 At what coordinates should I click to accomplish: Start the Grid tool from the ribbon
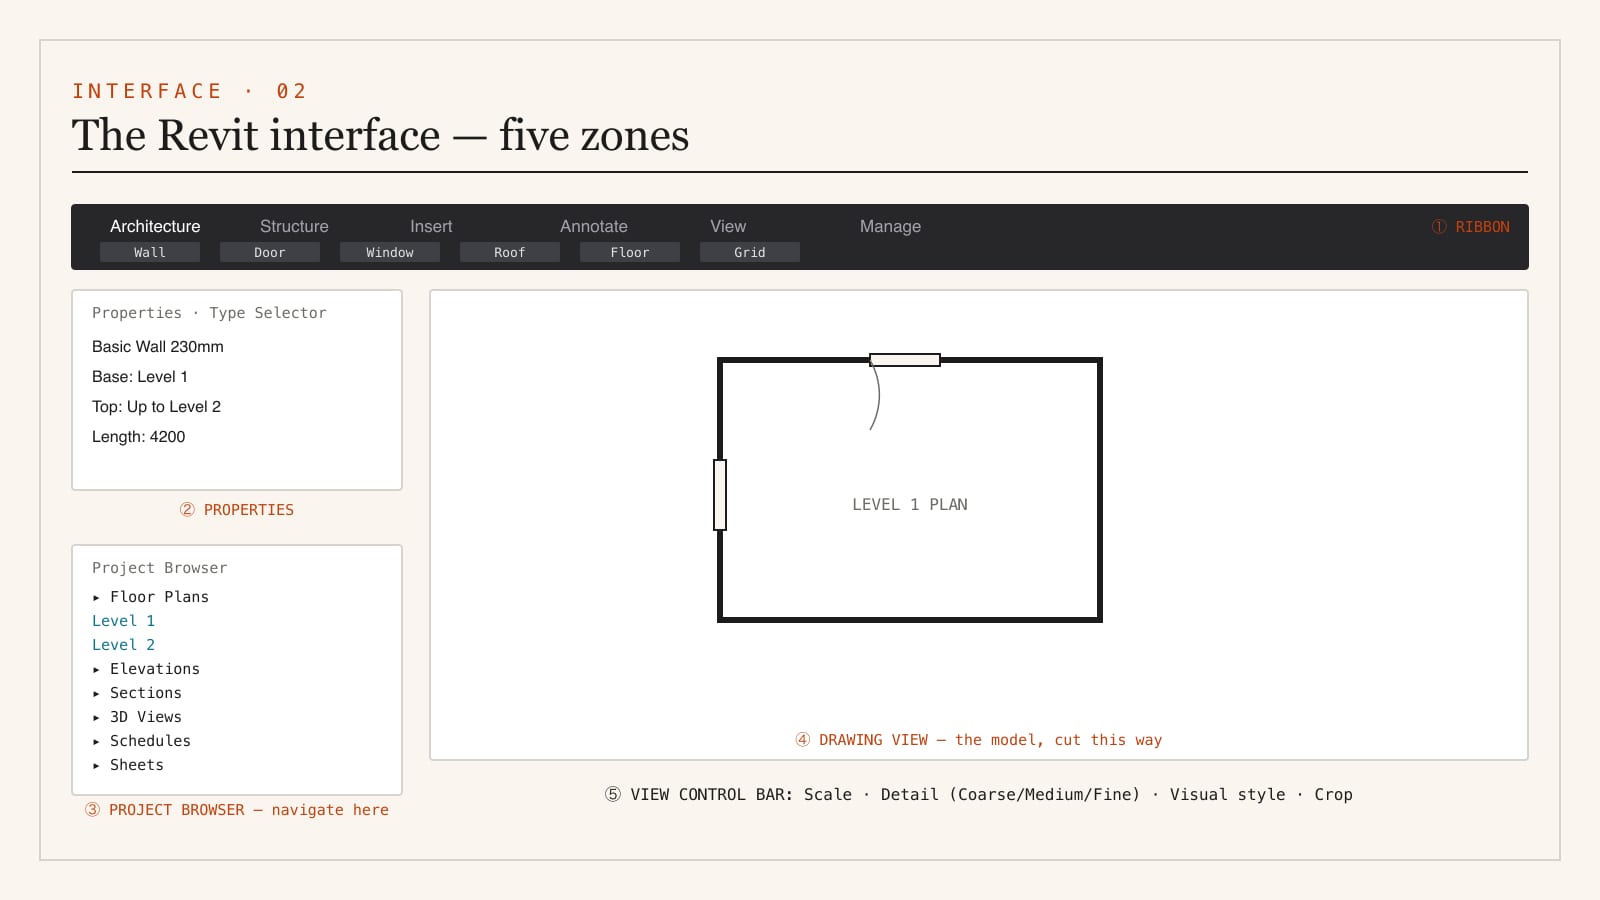(x=750, y=252)
